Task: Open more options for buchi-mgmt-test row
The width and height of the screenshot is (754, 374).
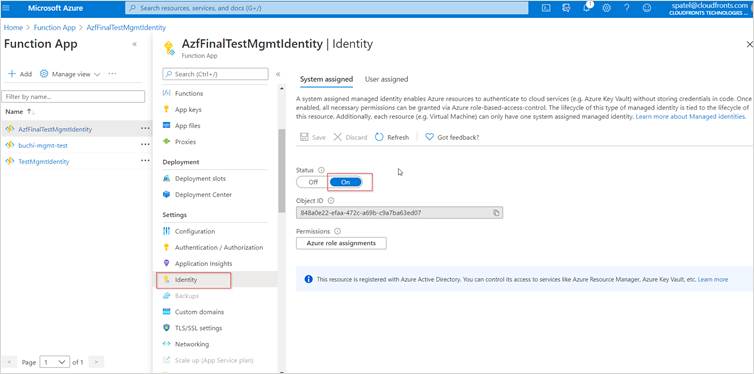Action: click(145, 145)
